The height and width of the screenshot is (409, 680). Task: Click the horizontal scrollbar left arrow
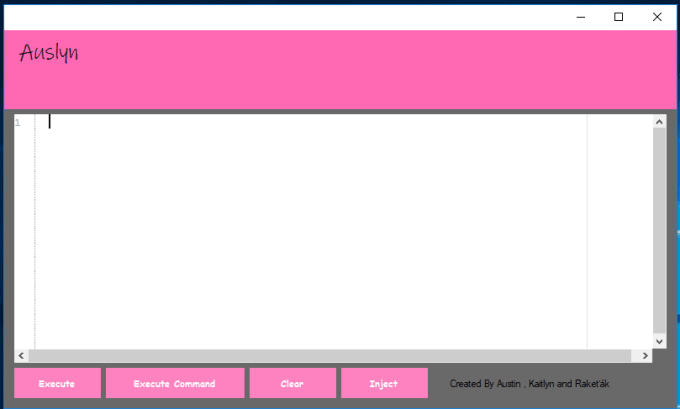pyautogui.click(x=21, y=356)
